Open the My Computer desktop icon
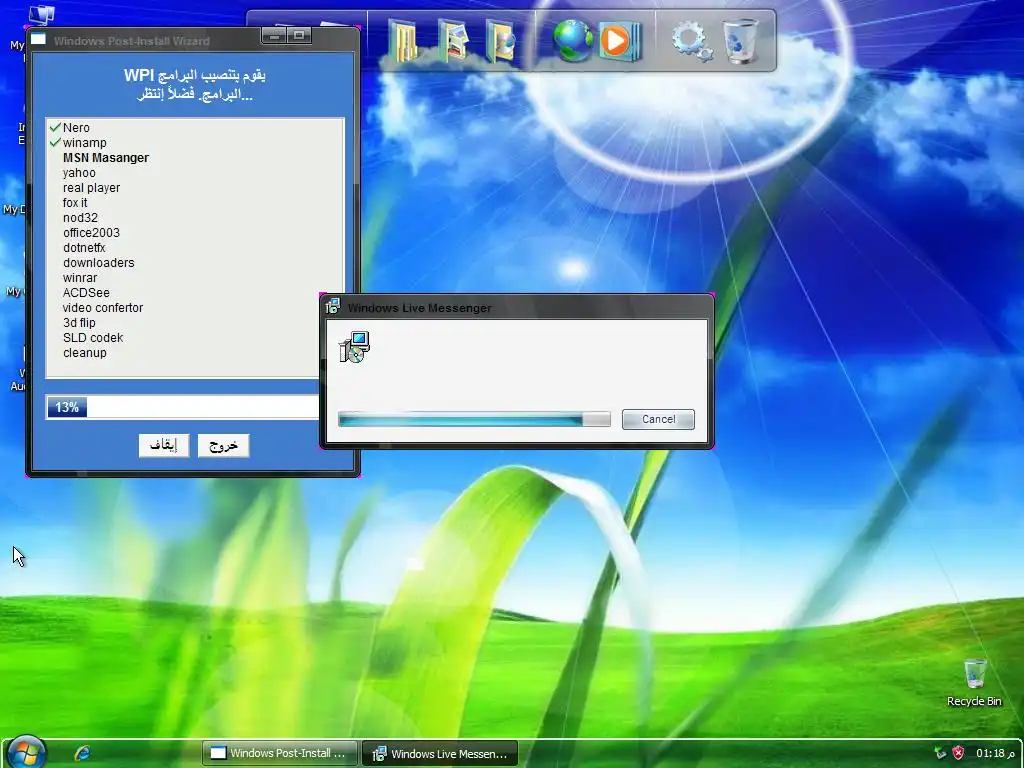Image resolution: width=1024 pixels, height=768 pixels. tap(40, 16)
